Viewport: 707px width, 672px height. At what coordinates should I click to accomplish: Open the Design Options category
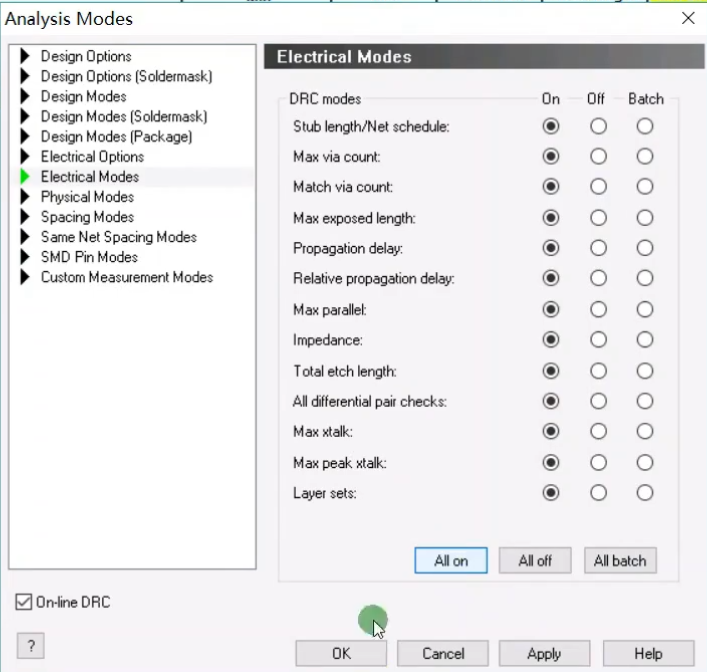coord(86,56)
